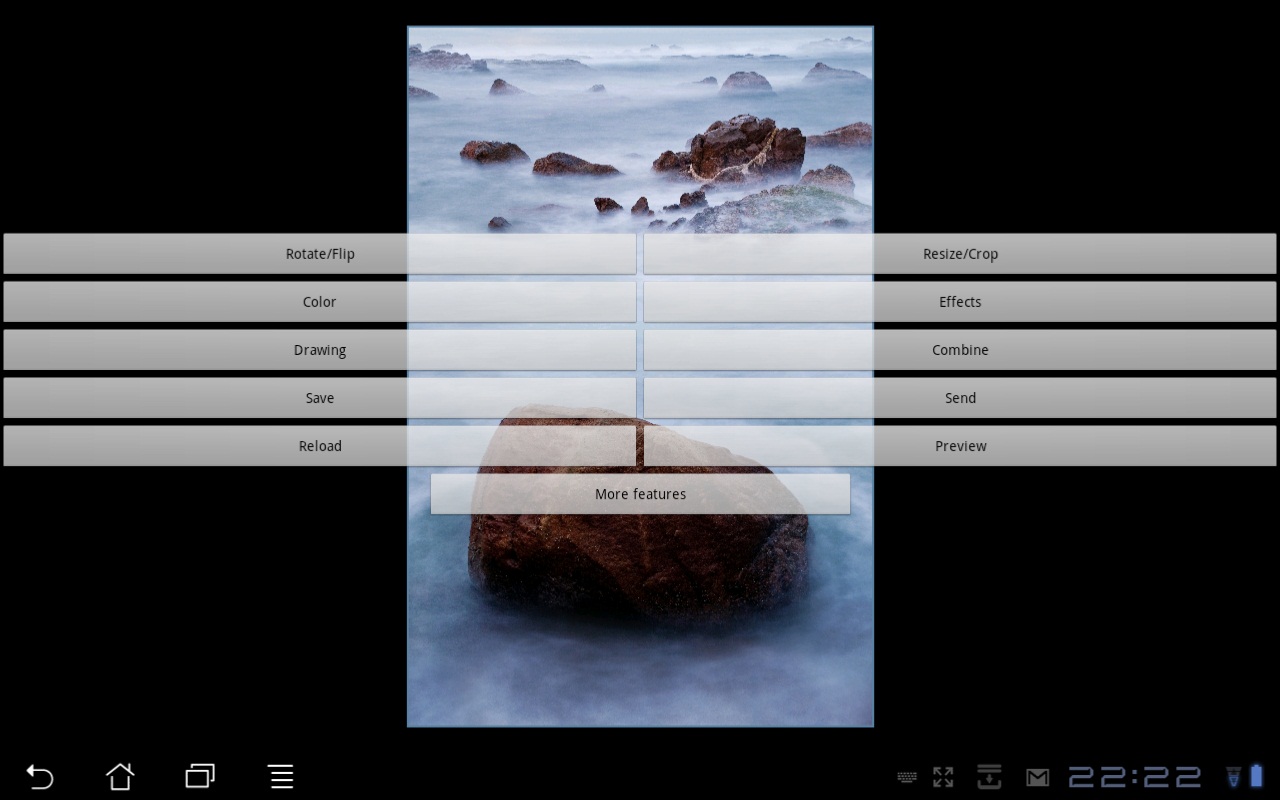This screenshot has height=800, width=1280.
Task: Open the recent apps icon
Action: click(x=200, y=776)
